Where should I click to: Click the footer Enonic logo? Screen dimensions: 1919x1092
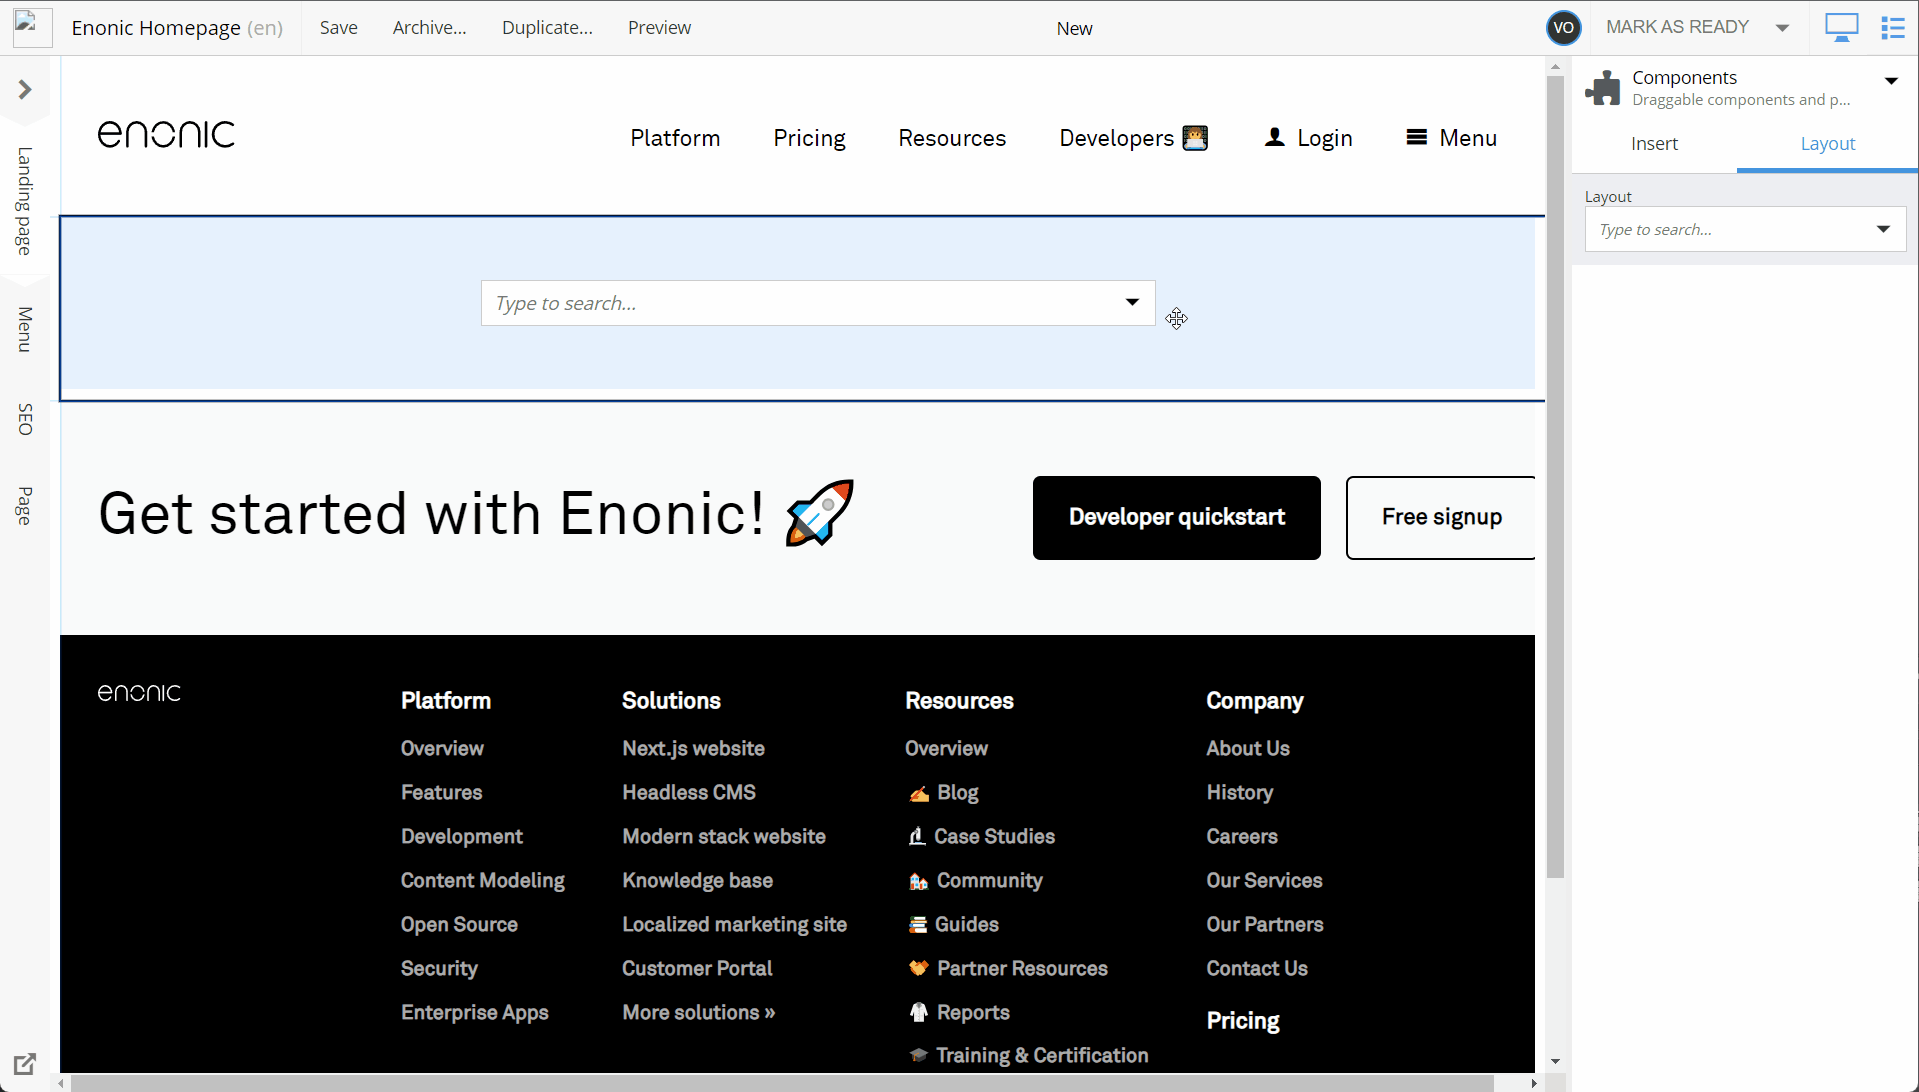pyautogui.click(x=139, y=693)
